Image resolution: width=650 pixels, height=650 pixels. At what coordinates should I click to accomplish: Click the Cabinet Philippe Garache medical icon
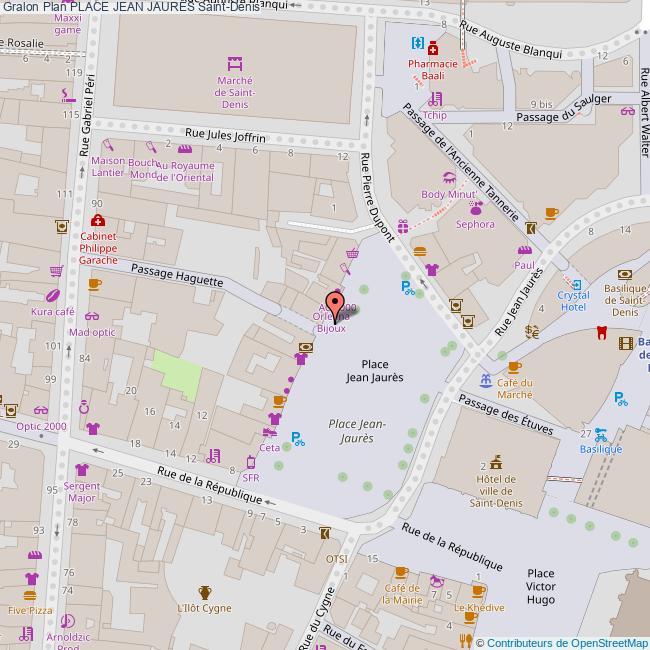click(97, 220)
